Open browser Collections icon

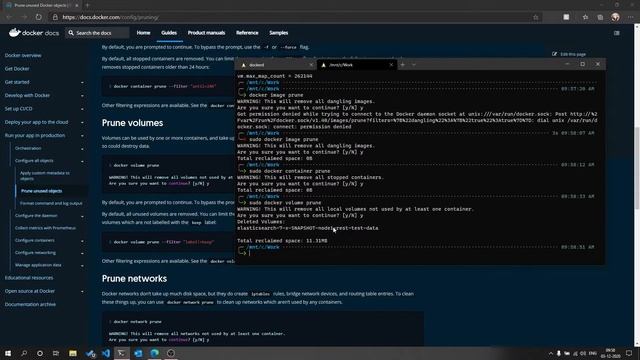tap(600, 17)
